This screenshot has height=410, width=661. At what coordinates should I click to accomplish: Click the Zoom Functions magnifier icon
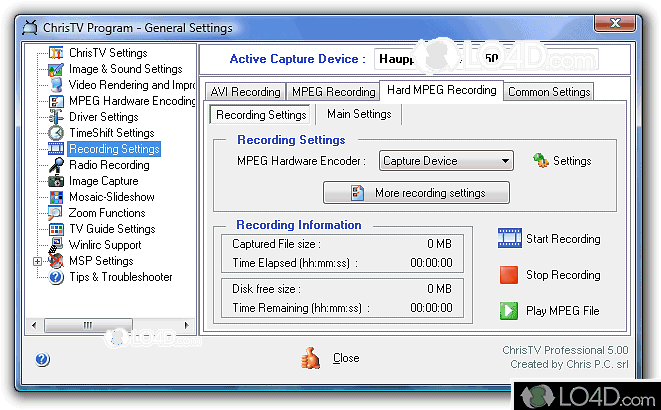(55, 213)
